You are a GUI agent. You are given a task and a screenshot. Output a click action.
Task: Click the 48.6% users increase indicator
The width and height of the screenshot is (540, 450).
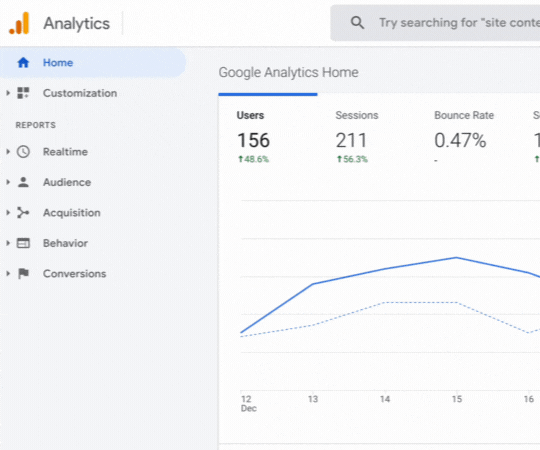253,159
